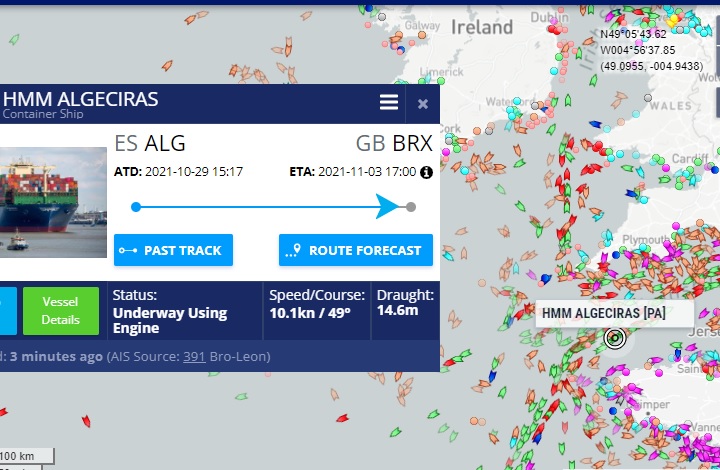720x470 pixels.
Task: Click the ETA info icon
Action: pos(426,172)
